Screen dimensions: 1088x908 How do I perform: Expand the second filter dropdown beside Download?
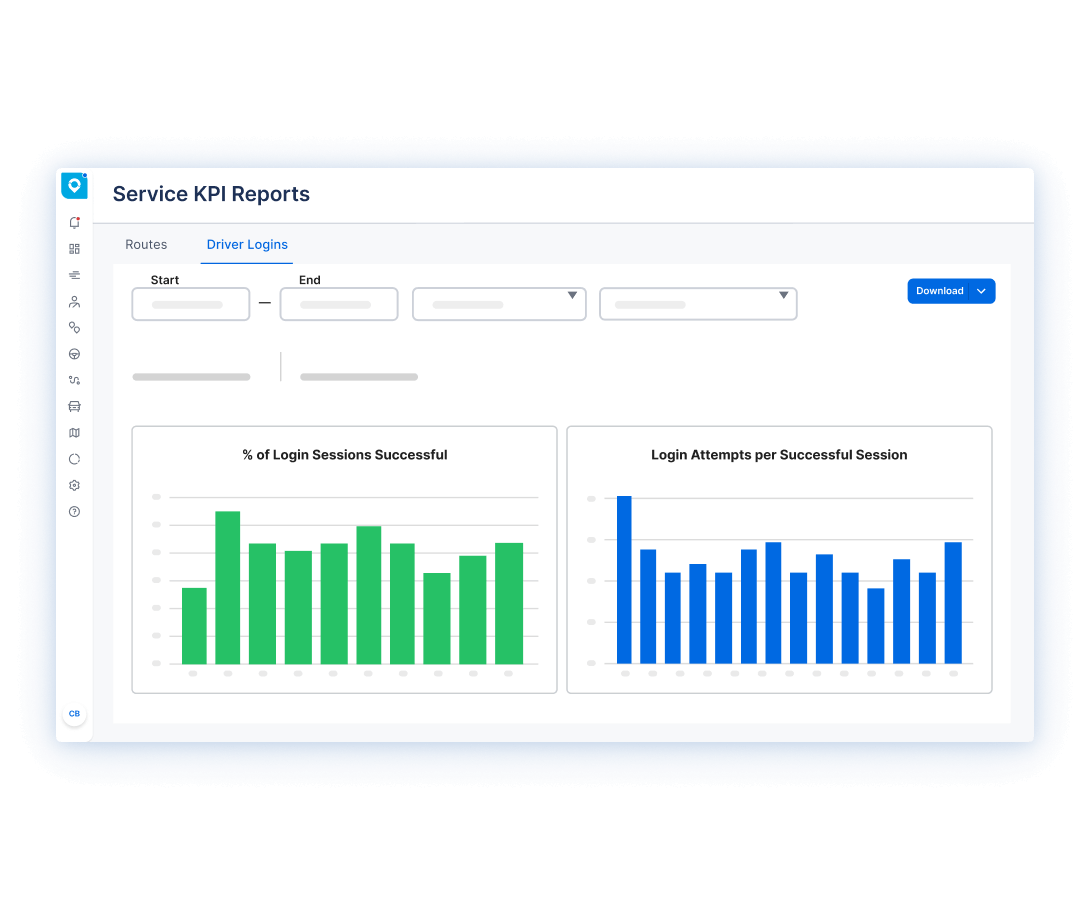[697, 304]
